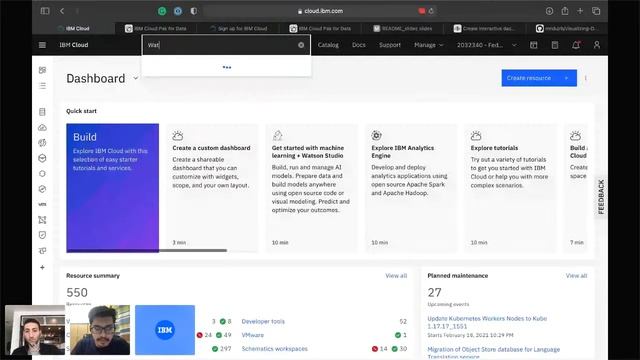This screenshot has height=360, width=640.
Task: Expand the Manage dropdown menu
Action: click(x=429, y=45)
